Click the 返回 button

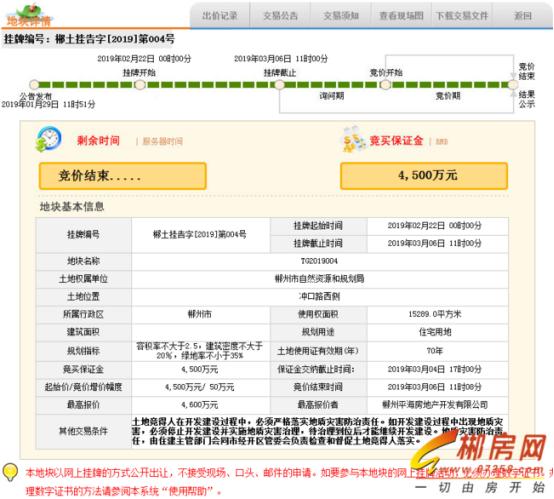click(523, 16)
